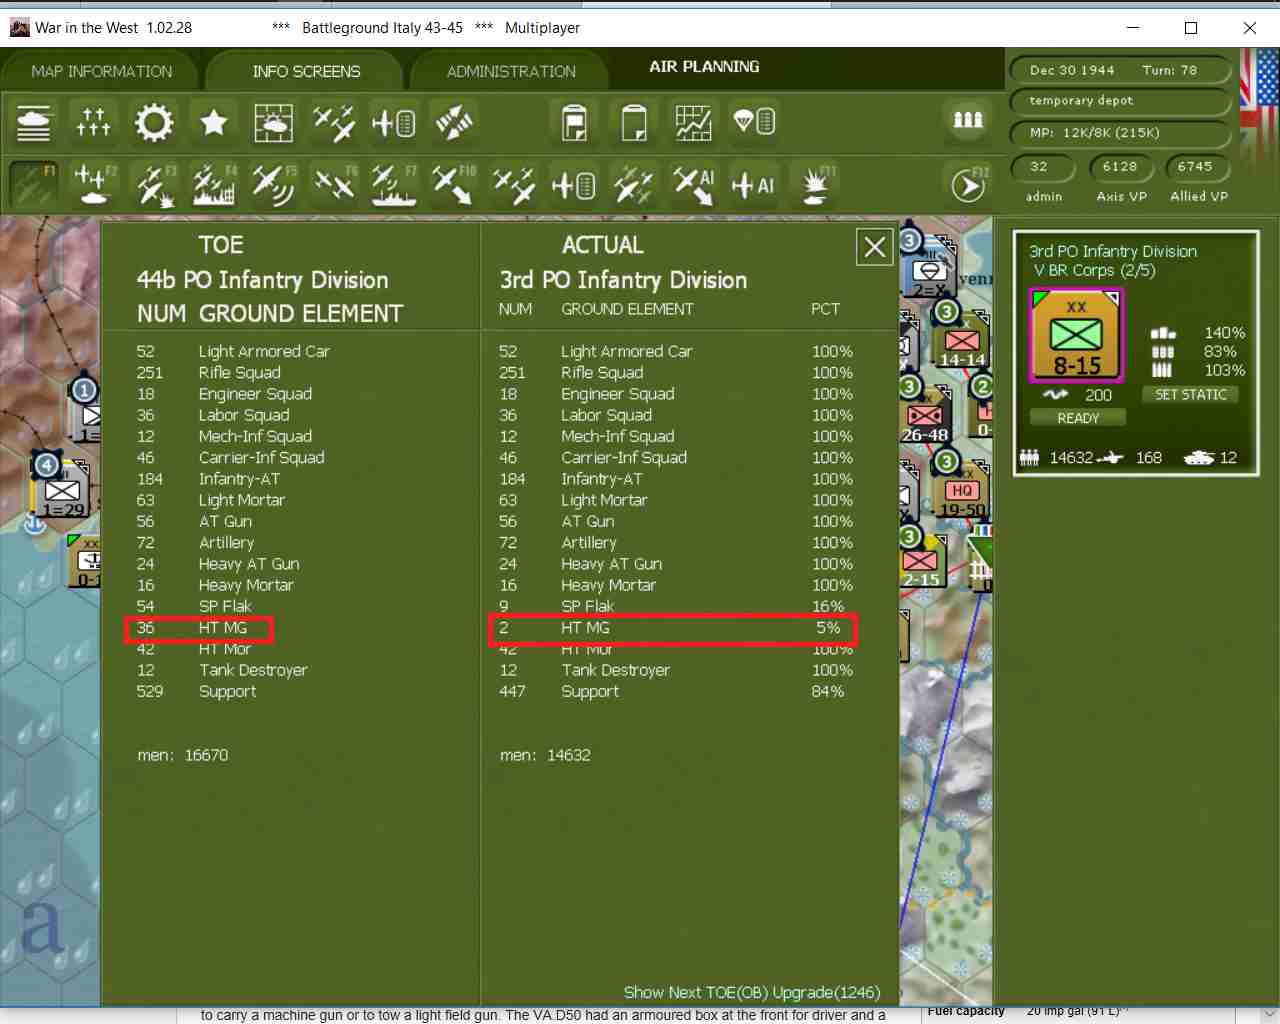Click the tank list icon at toolbar start
The height and width of the screenshot is (1024, 1280).
click(33, 123)
